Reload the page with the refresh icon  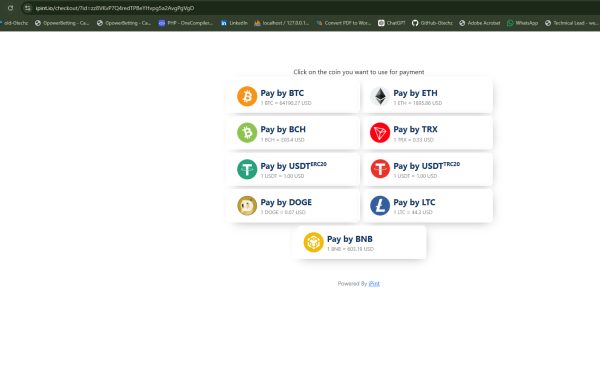click(10, 8)
